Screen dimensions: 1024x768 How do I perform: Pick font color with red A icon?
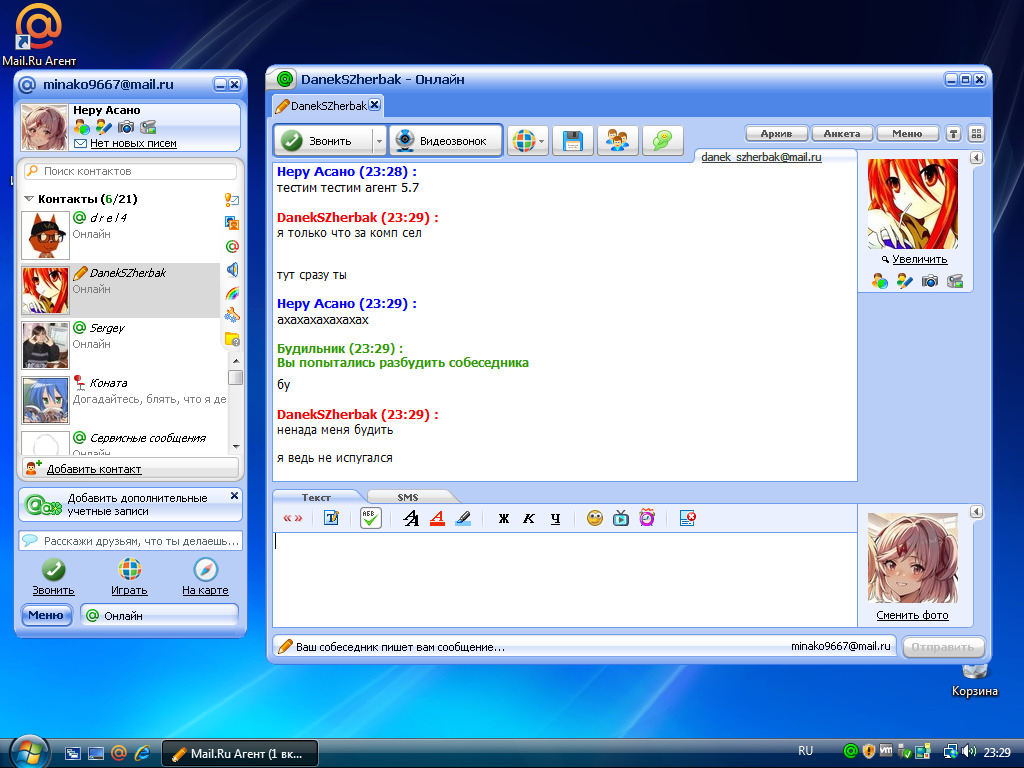coord(437,518)
